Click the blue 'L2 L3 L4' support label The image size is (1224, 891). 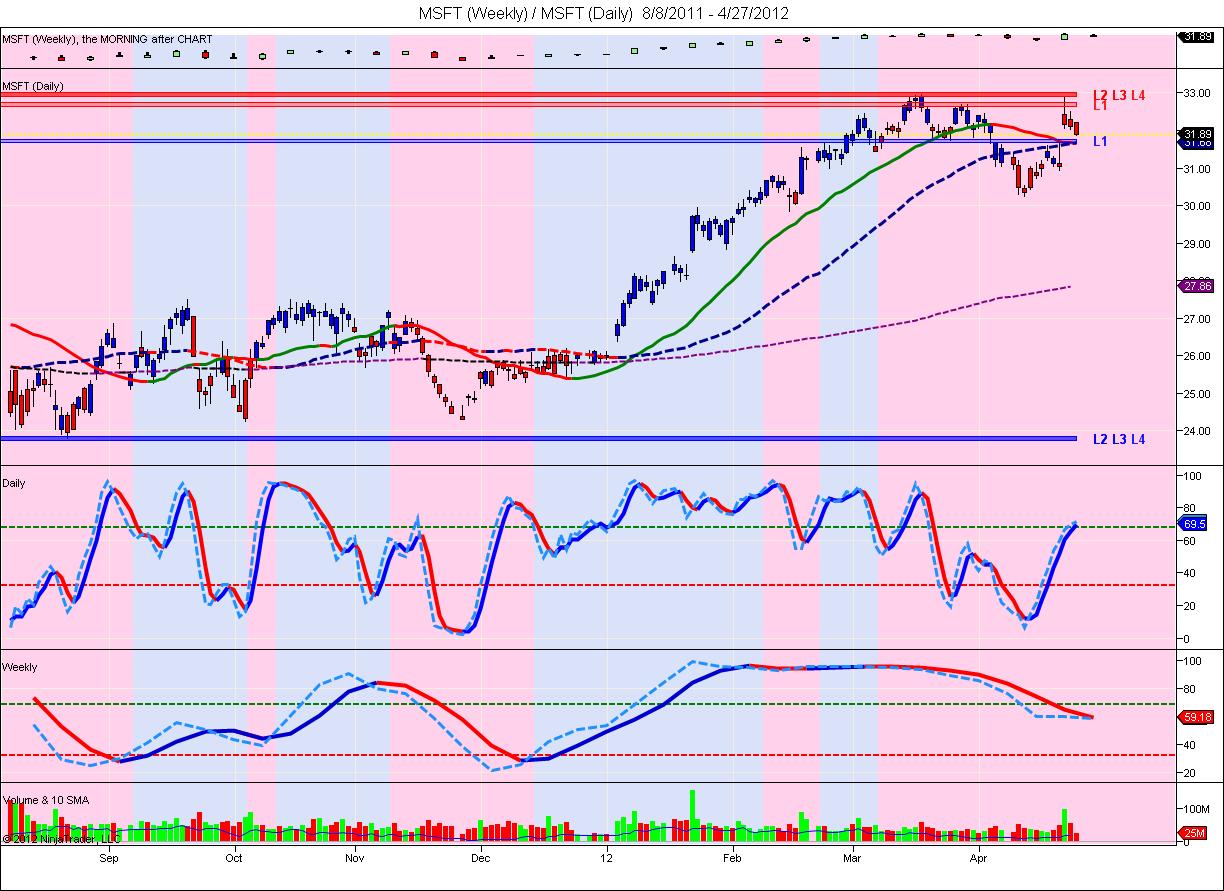click(x=1118, y=439)
